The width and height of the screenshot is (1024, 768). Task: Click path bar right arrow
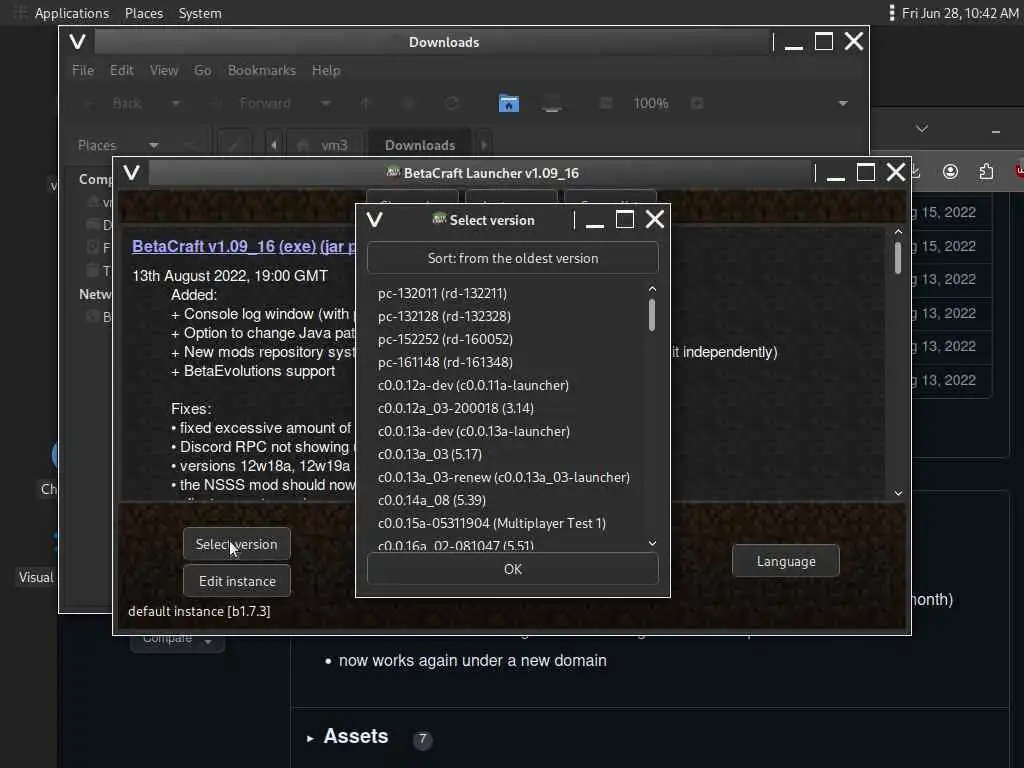[x=484, y=145]
